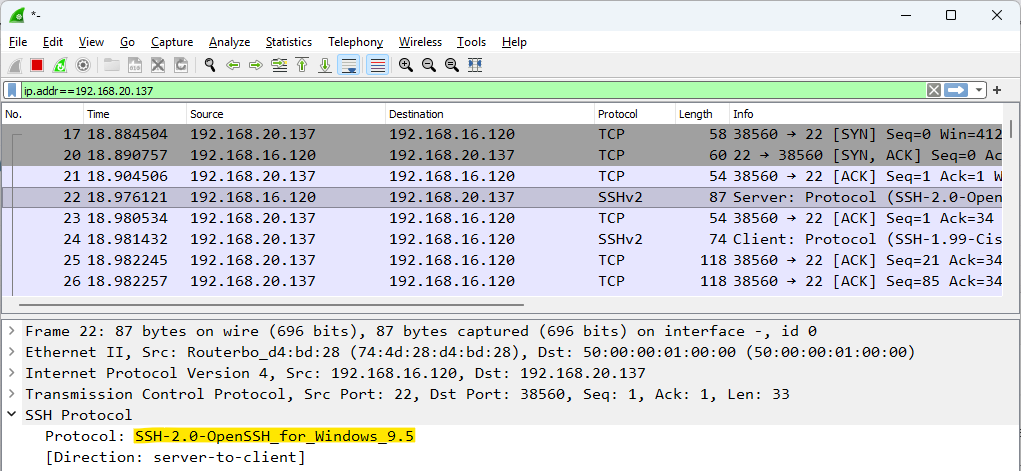
Task: Clear the display filter with X
Action: (934, 91)
